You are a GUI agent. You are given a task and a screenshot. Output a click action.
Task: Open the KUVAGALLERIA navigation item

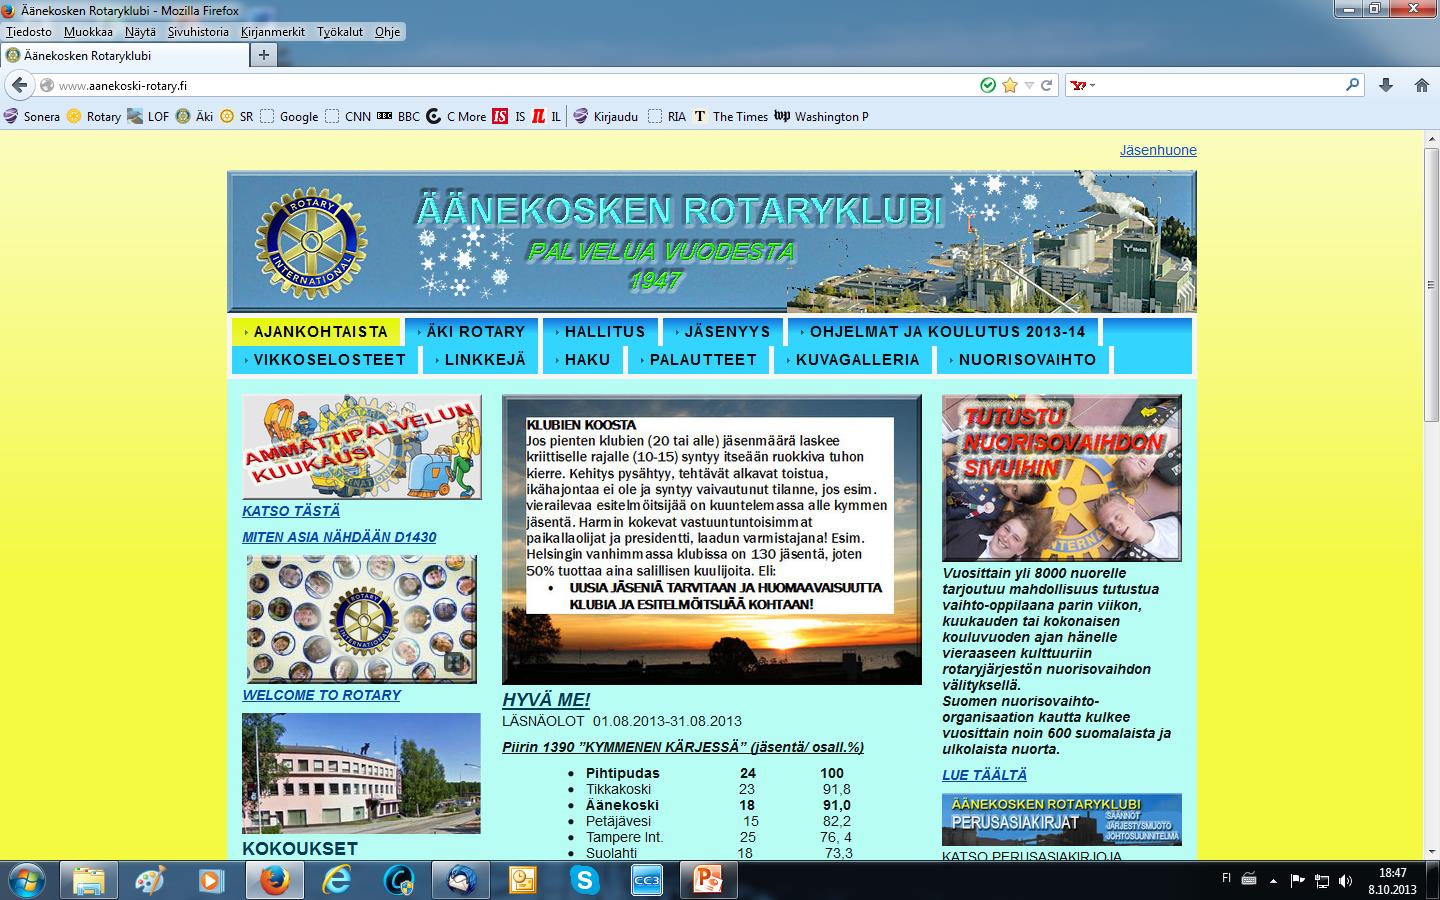tap(853, 359)
